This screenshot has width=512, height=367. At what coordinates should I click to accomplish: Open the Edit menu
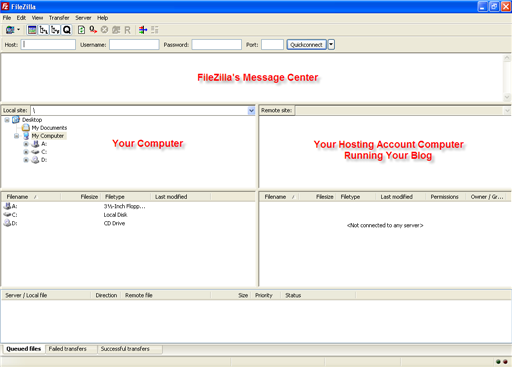[21, 18]
